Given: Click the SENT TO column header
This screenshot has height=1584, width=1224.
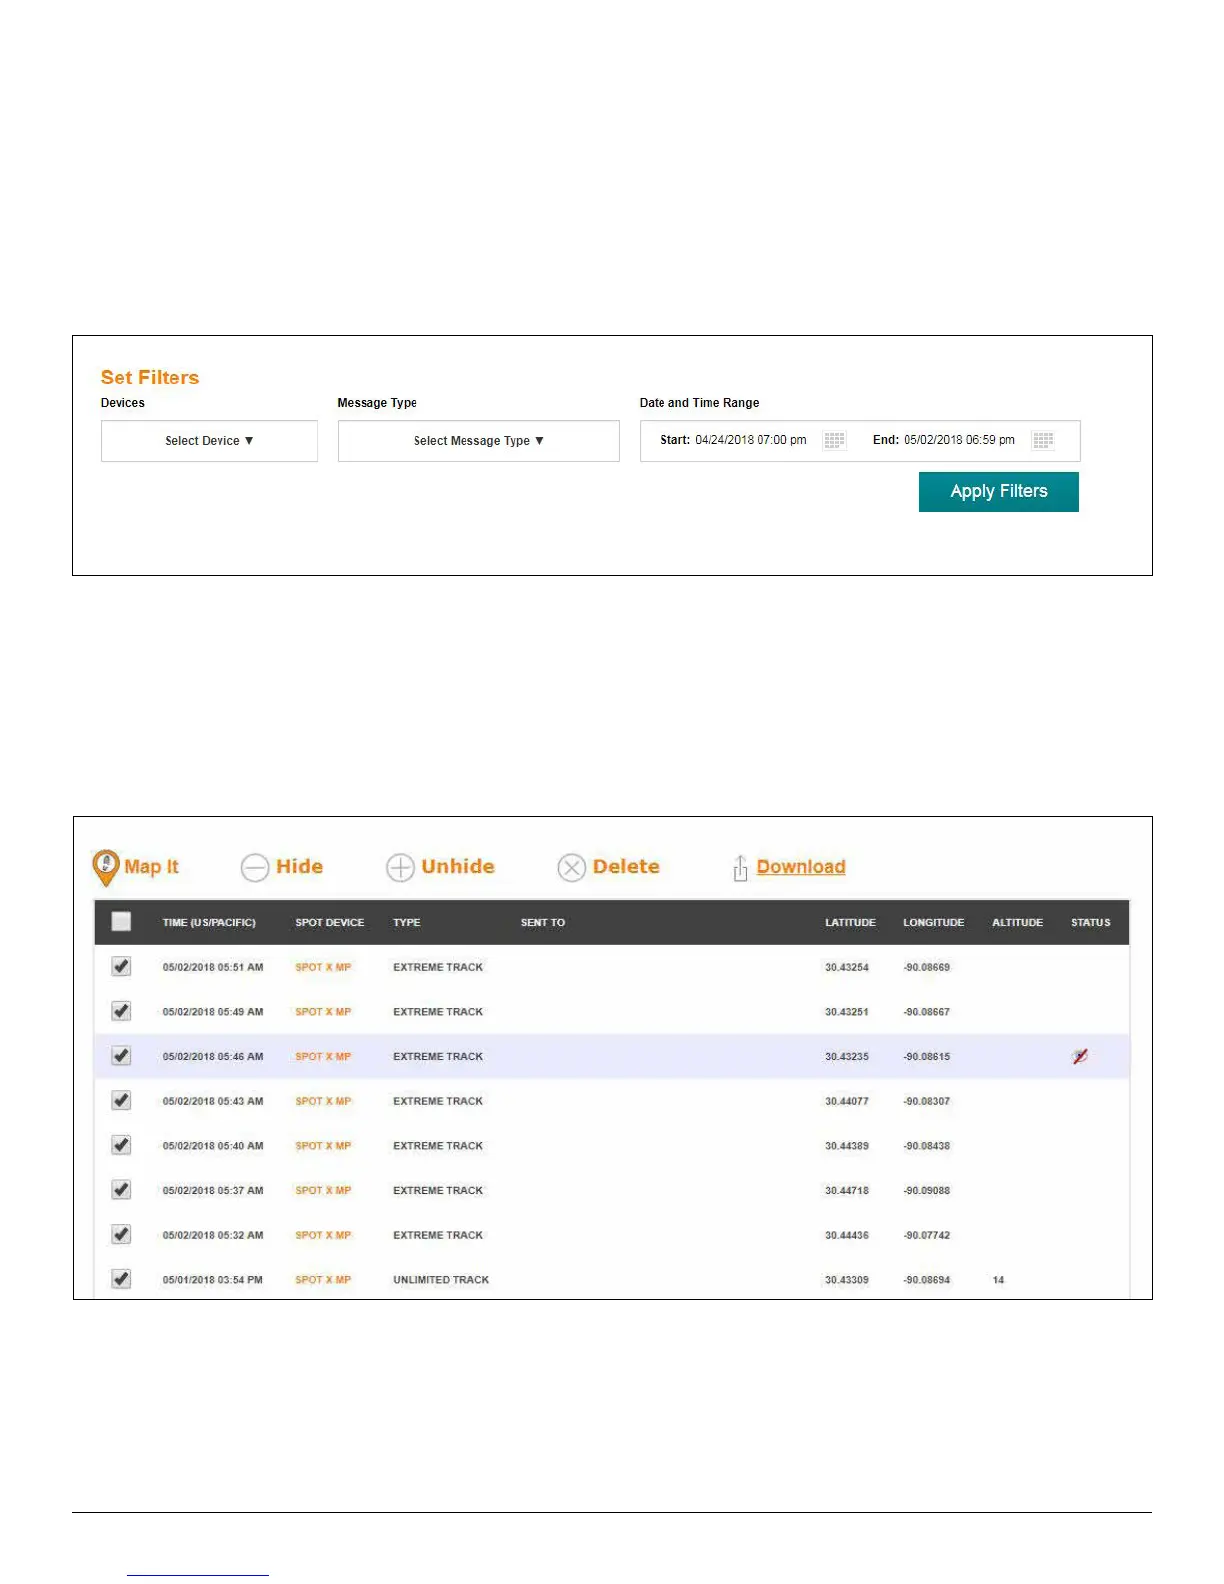Looking at the screenshot, I should (x=543, y=922).
